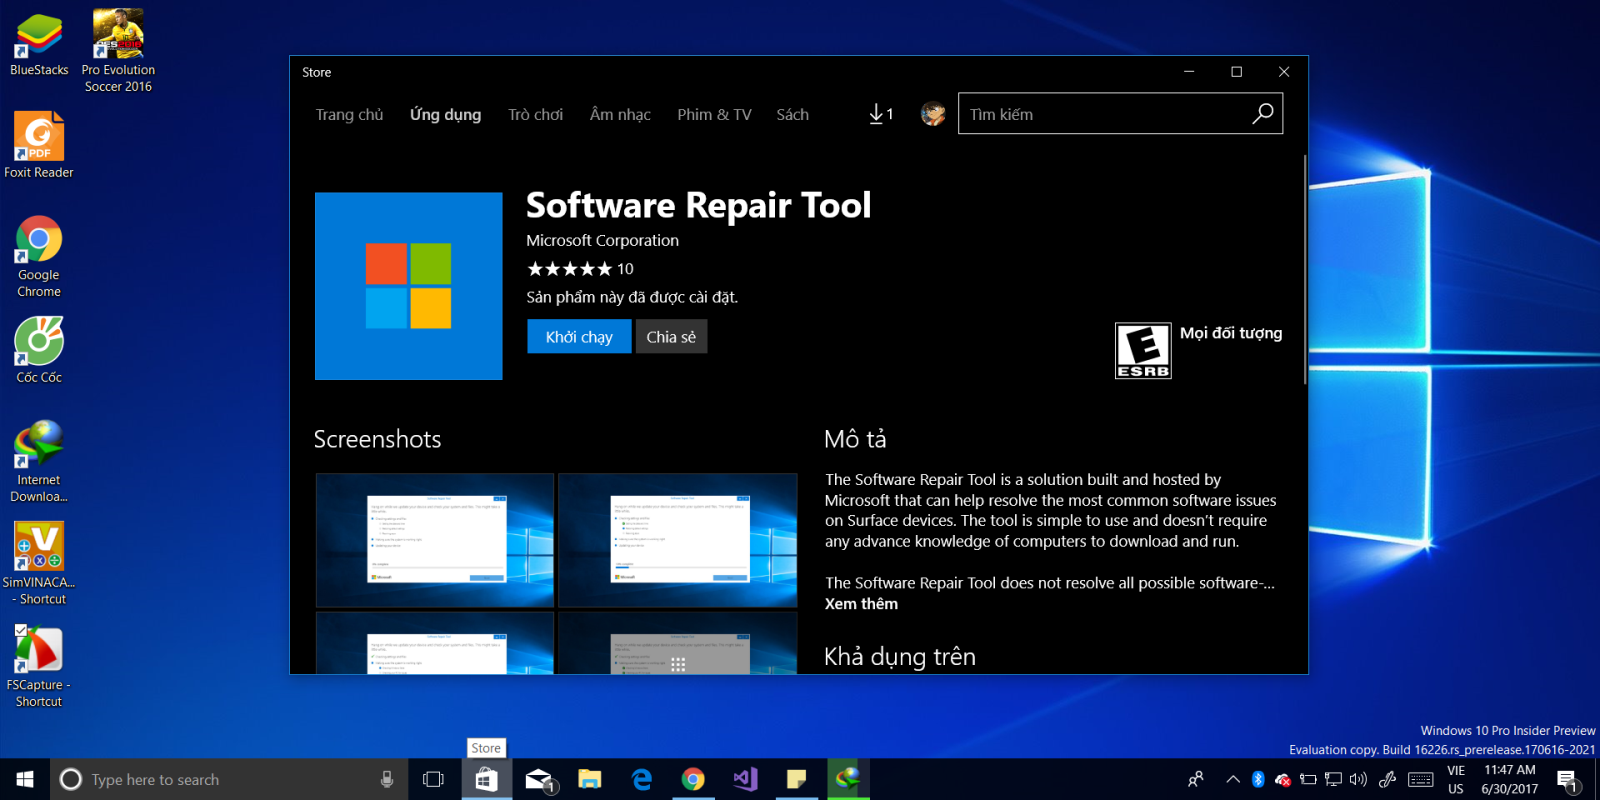Screen dimensions: 1600x800
Task: Open the Trò chơi tab
Action: 535,114
